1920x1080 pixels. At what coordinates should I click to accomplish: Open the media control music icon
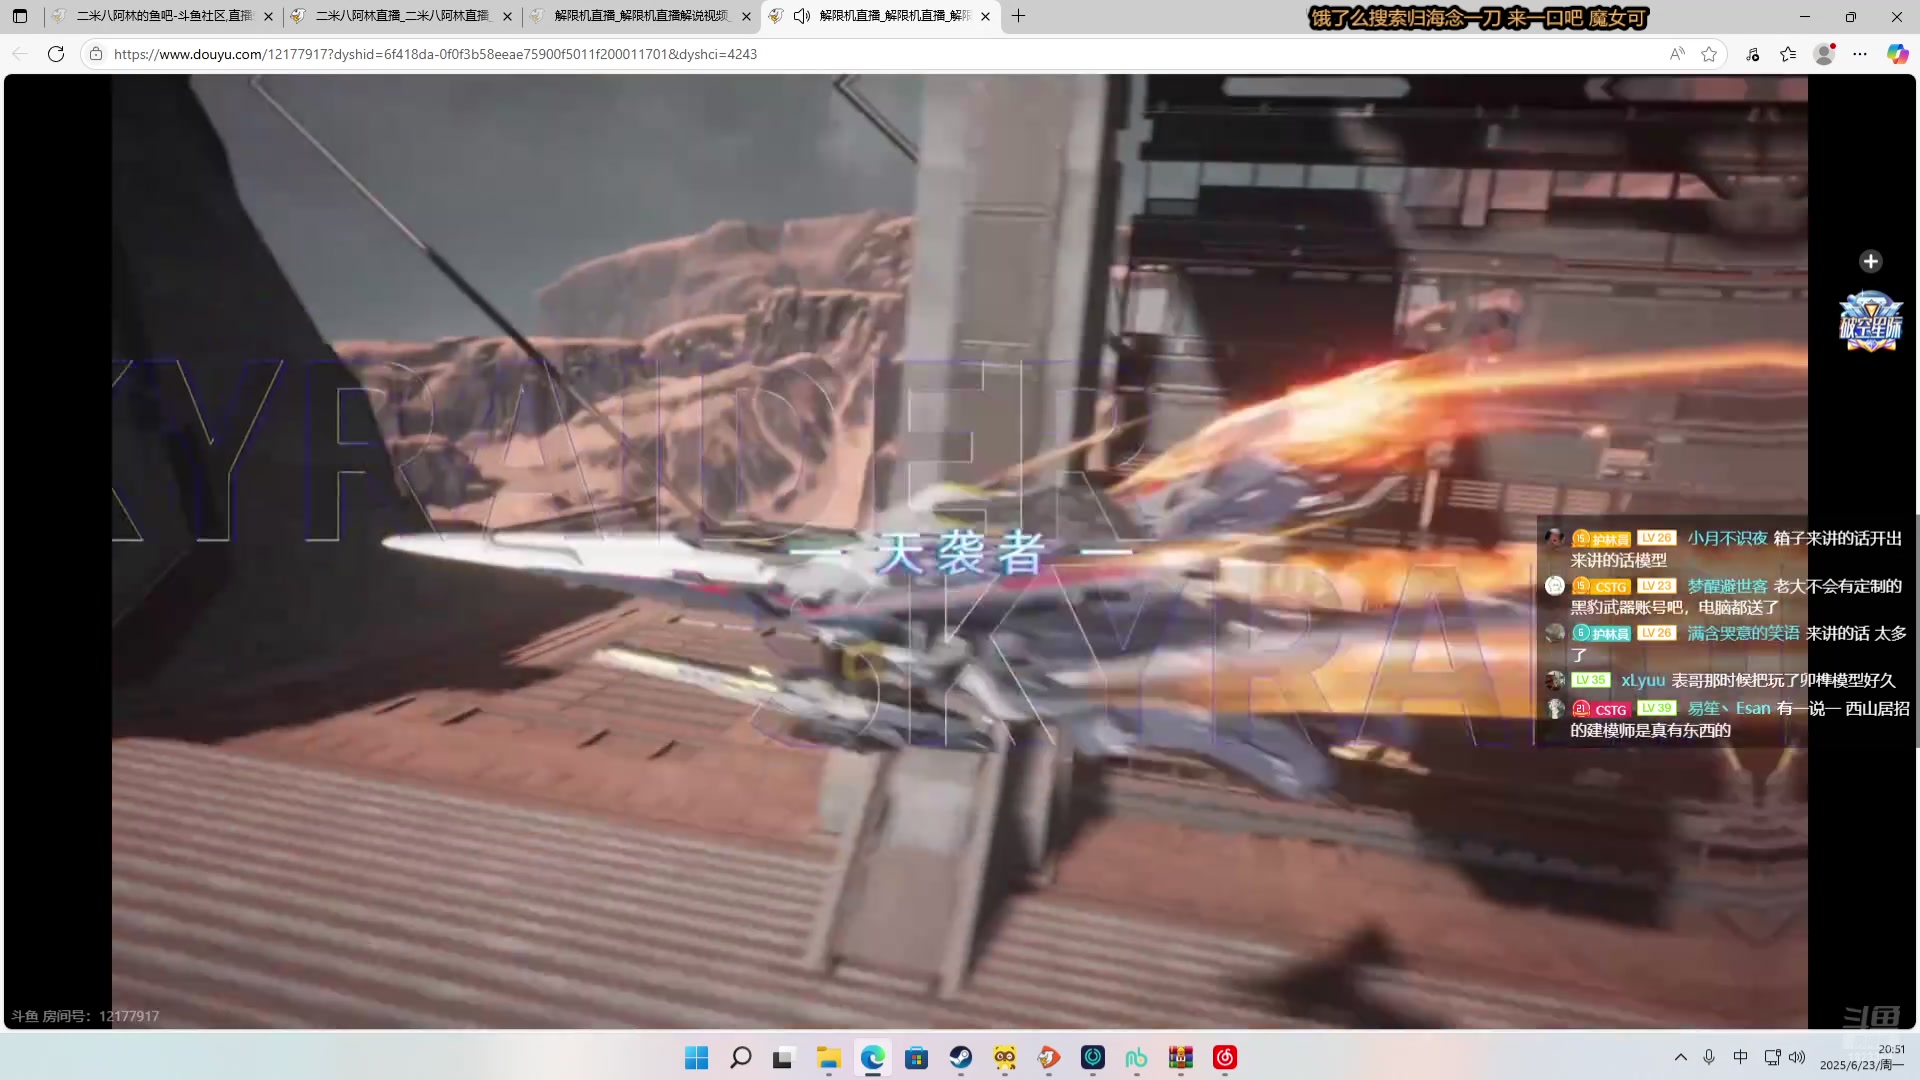click(1753, 54)
